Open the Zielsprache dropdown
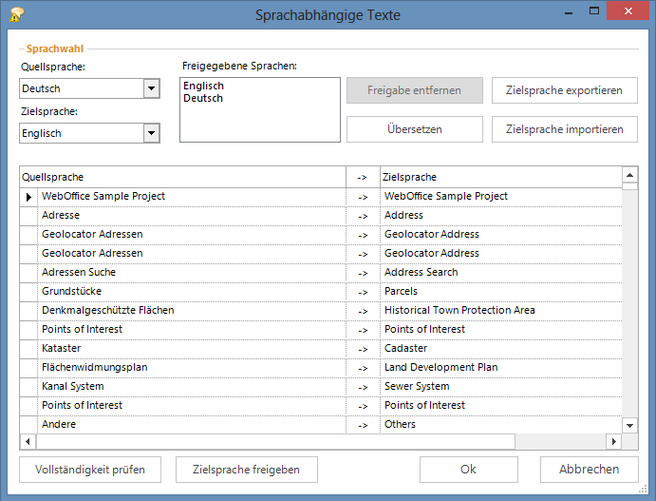Viewport: 656px width, 501px height. coord(151,133)
